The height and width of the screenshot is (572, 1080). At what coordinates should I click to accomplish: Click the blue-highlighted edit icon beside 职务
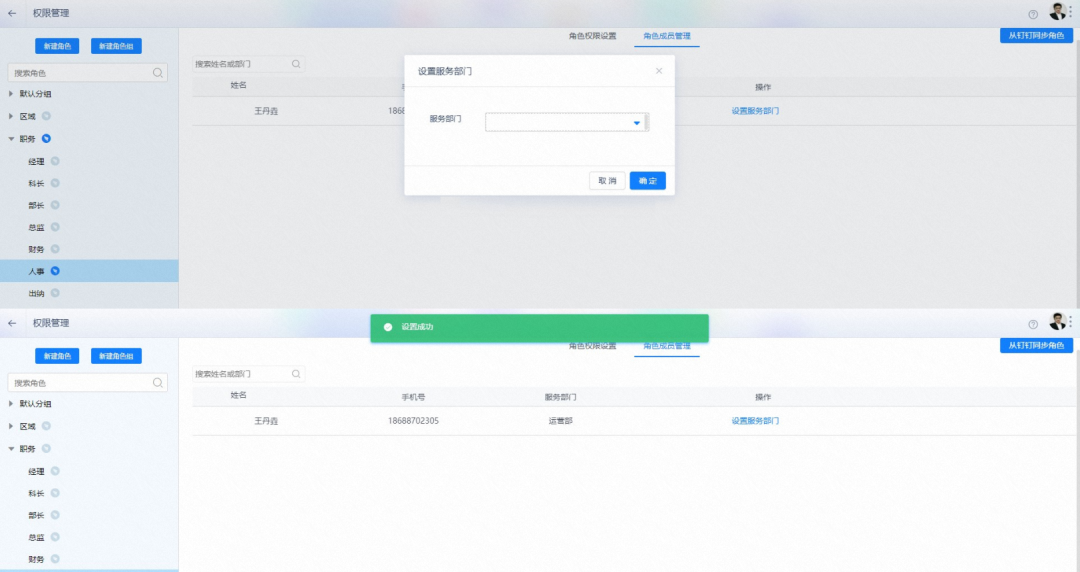point(46,138)
